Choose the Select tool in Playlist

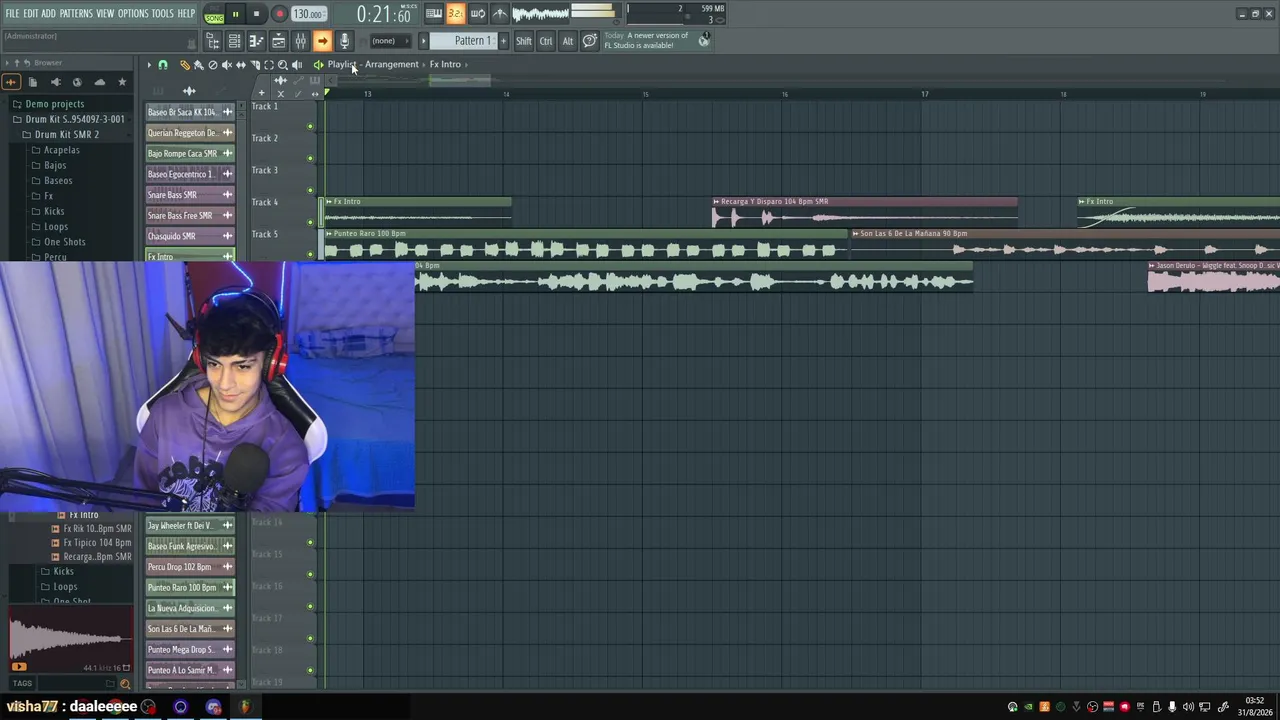click(268, 65)
